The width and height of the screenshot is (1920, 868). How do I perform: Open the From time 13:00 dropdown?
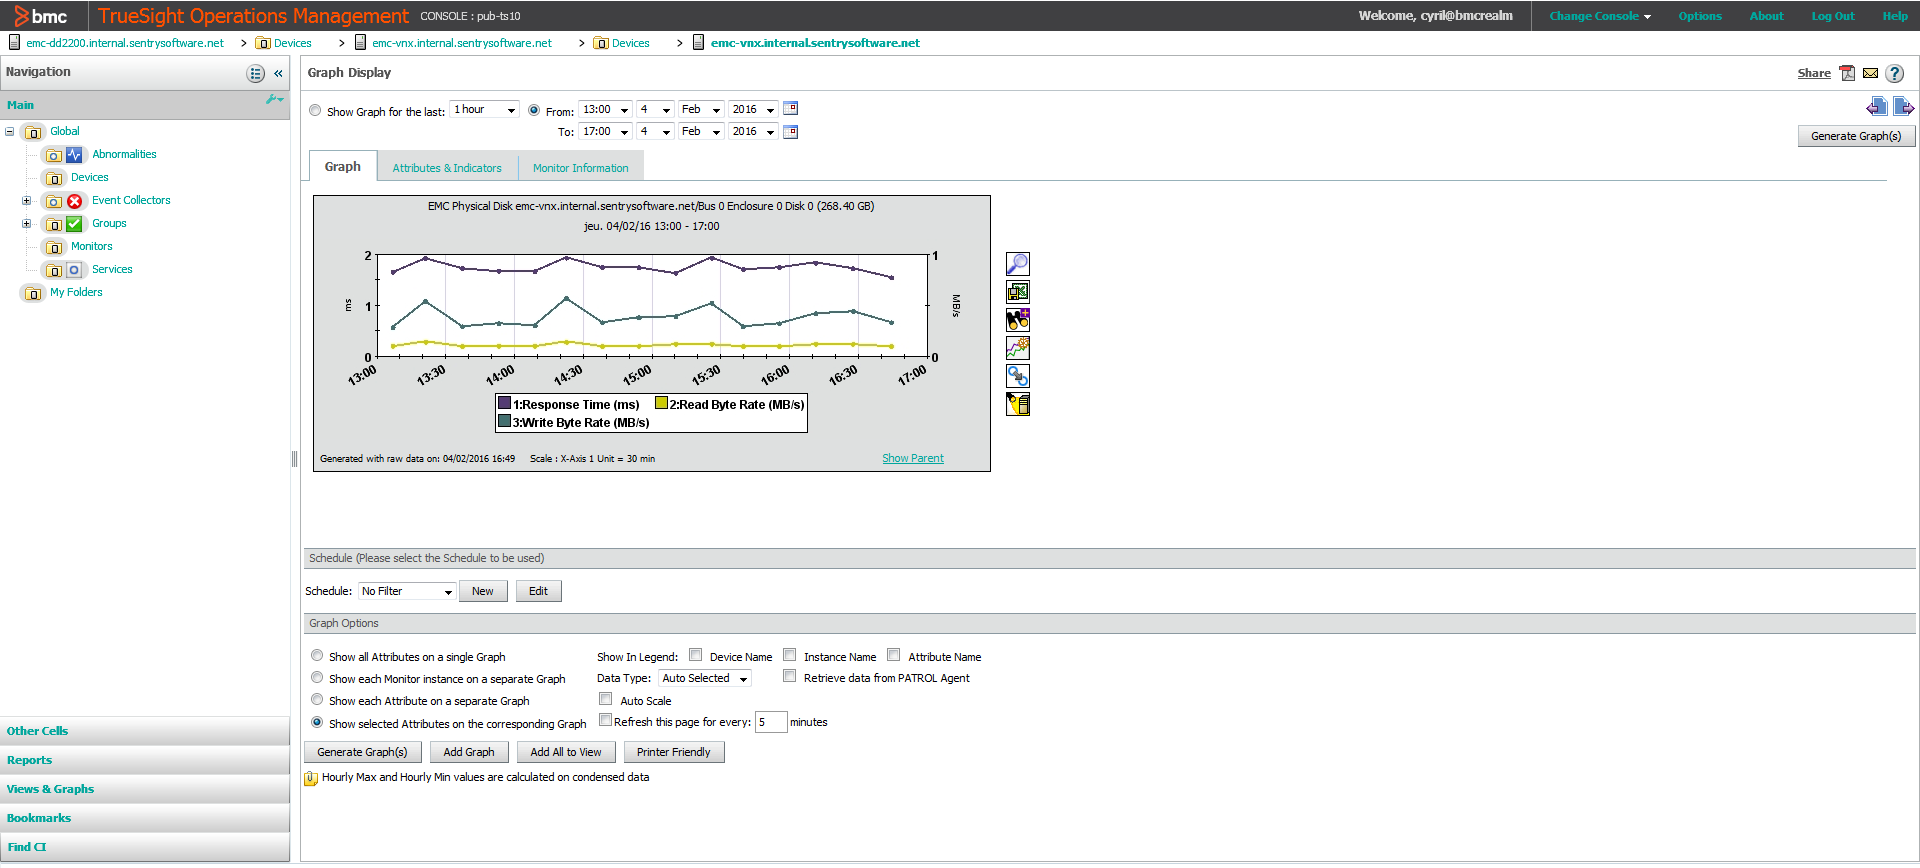coord(606,110)
